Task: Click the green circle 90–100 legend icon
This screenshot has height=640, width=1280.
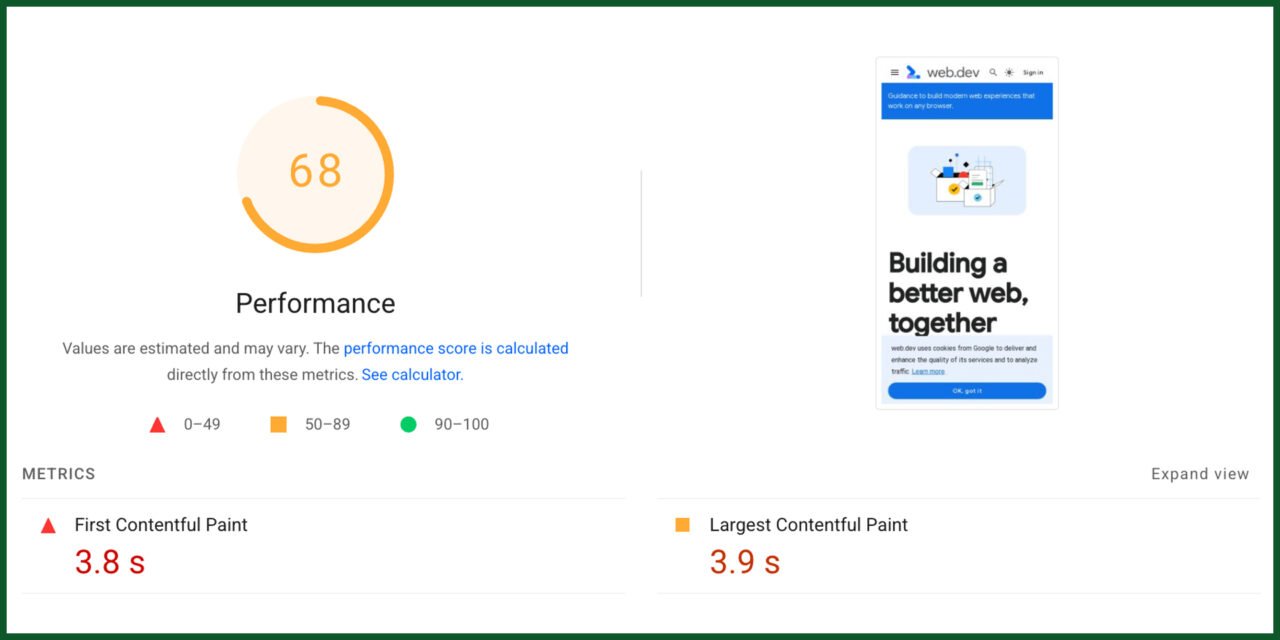Action: [408, 424]
